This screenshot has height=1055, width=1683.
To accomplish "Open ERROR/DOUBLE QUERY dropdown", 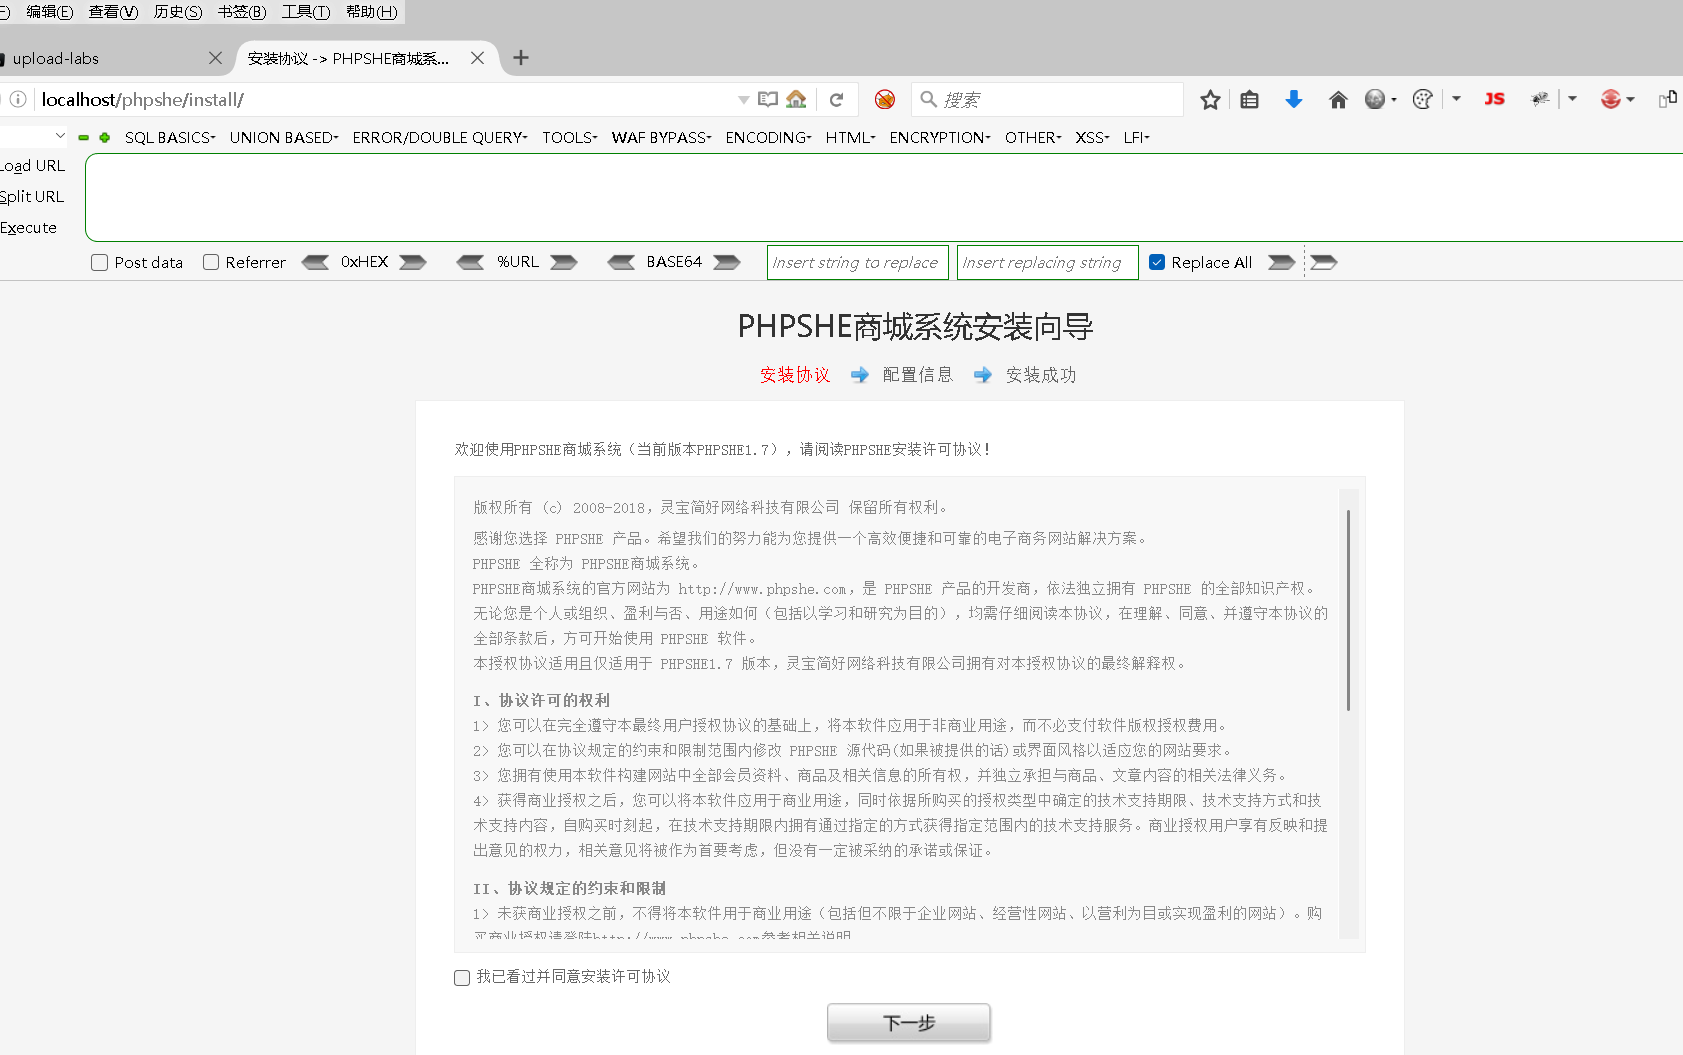I will tap(440, 138).
